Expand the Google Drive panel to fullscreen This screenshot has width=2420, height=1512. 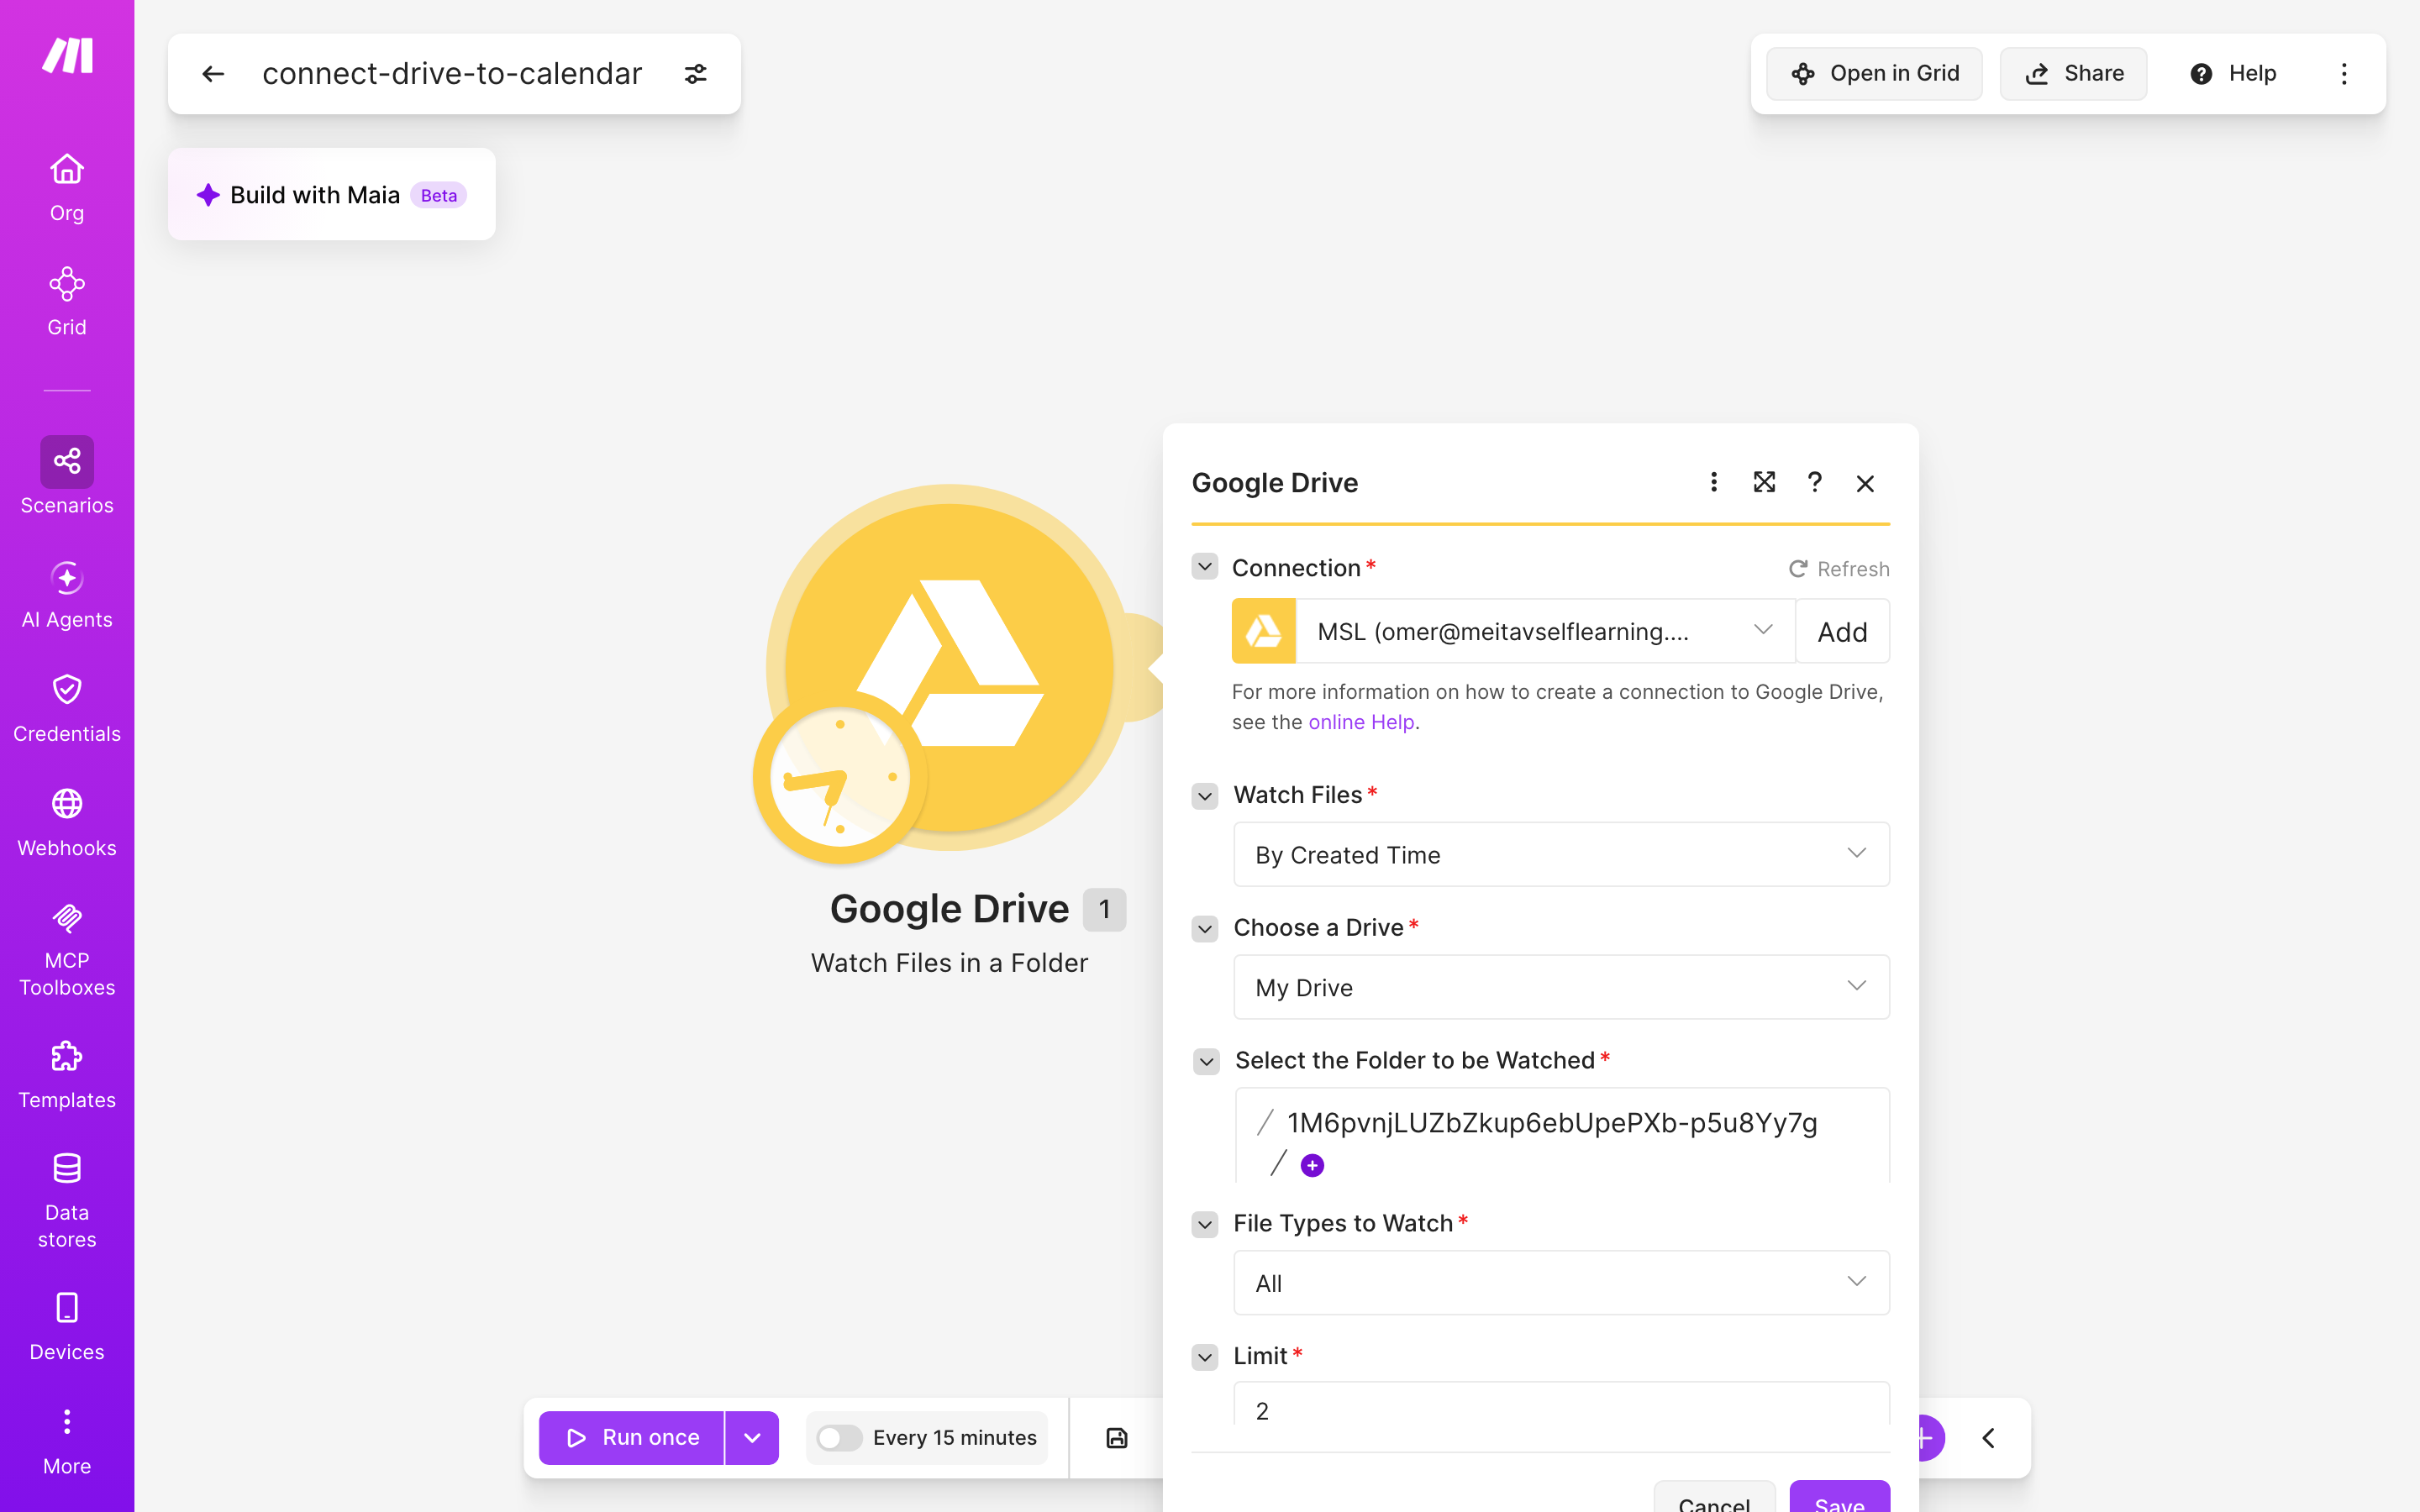(1764, 482)
